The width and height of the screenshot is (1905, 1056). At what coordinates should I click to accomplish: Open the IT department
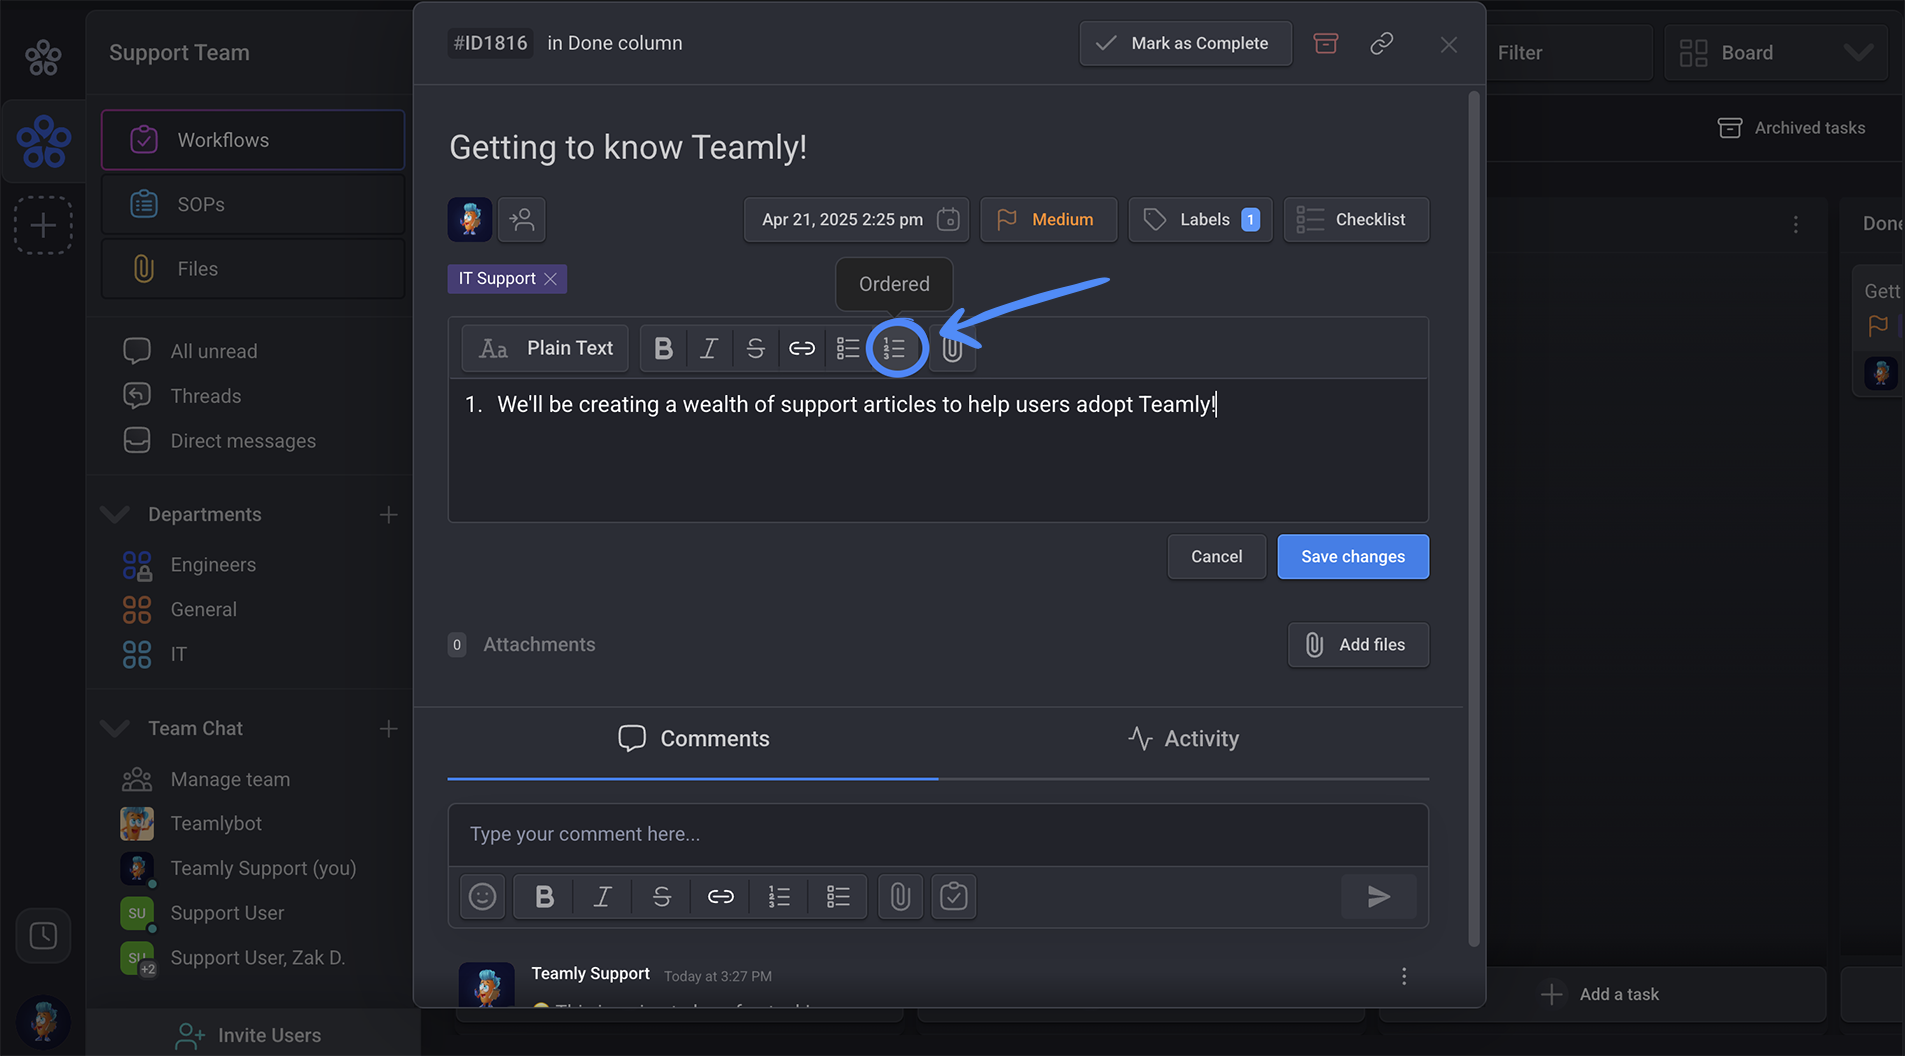pos(178,654)
